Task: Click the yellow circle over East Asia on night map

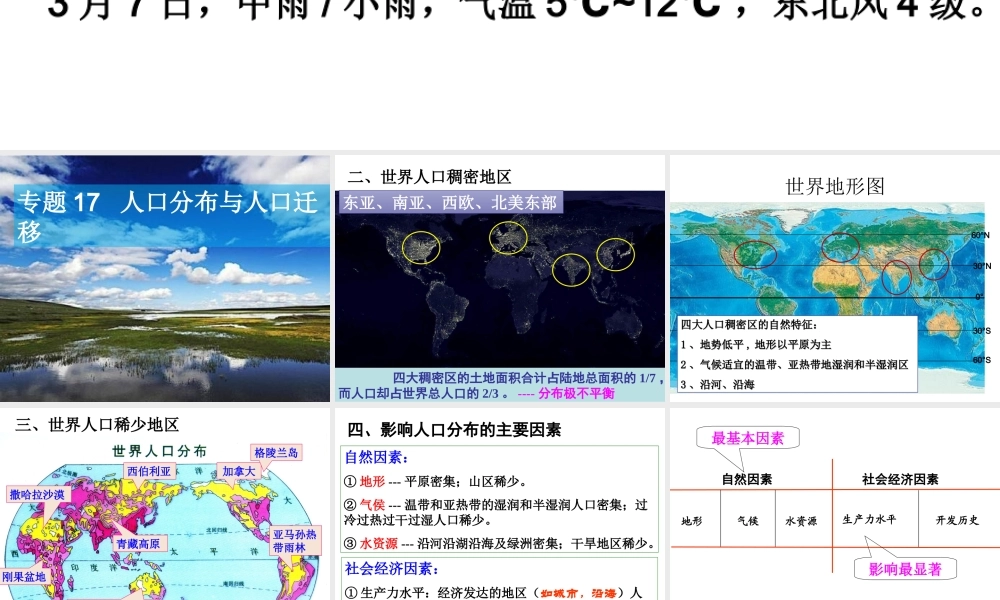Action: coord(615,254)
